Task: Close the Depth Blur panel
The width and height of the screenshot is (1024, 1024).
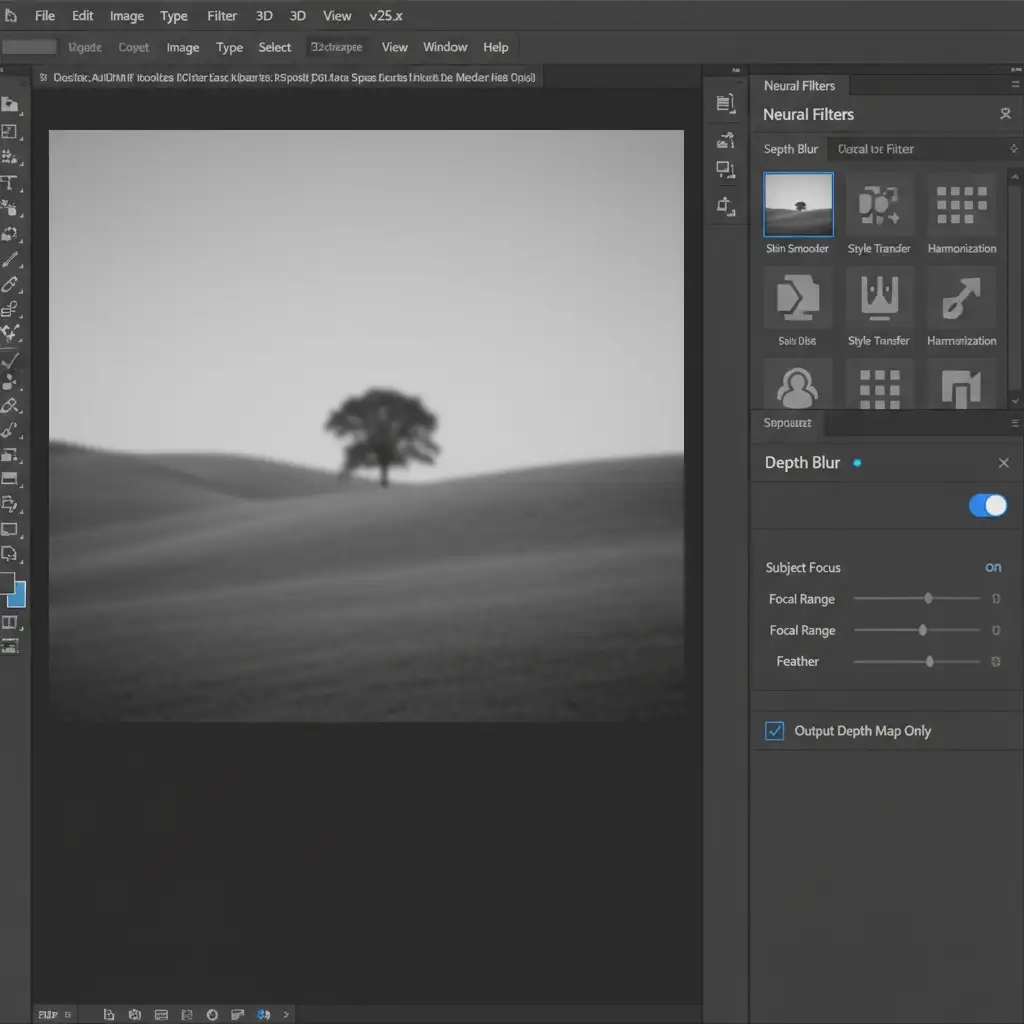Action: [1004, 463]
